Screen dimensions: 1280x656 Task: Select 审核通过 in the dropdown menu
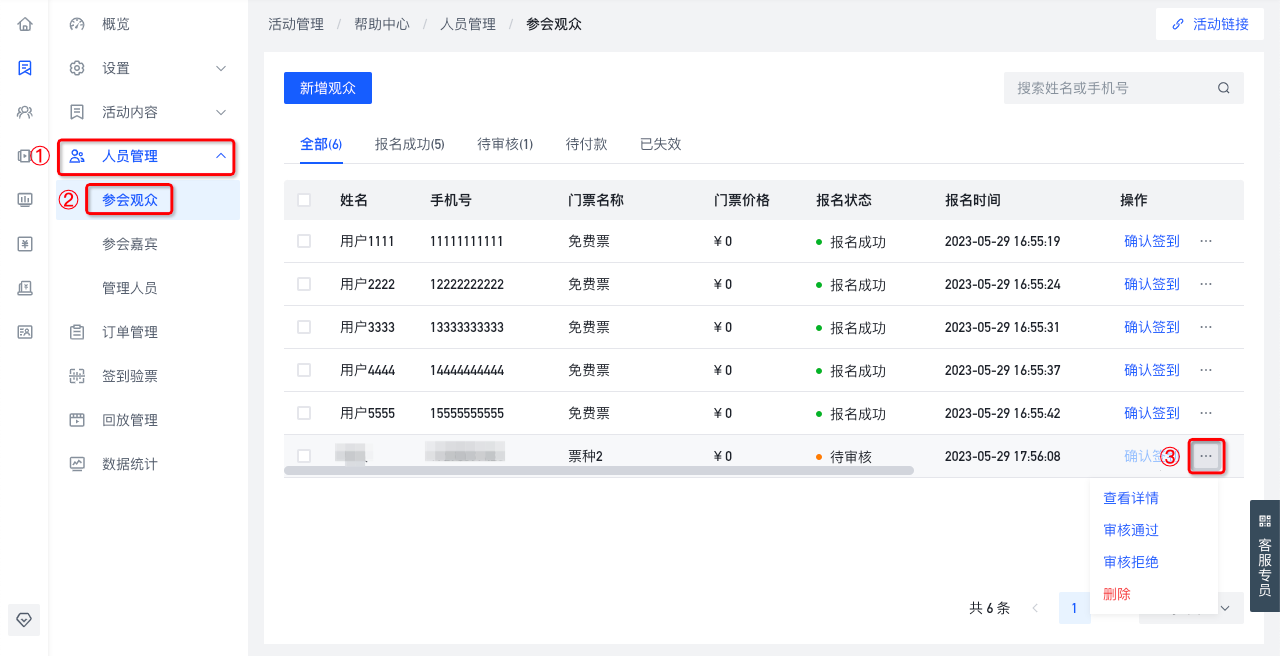pos(1131,530)
